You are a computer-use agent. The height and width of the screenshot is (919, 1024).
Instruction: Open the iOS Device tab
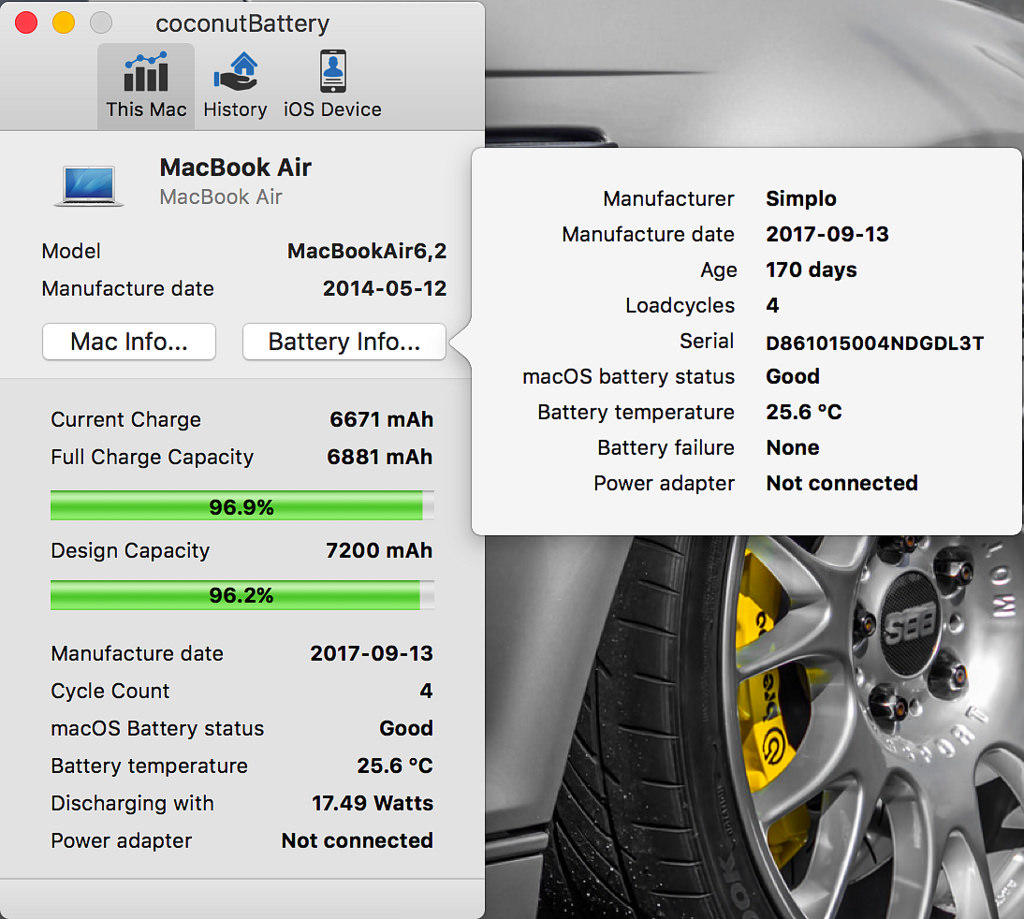[x=332, y=86]
